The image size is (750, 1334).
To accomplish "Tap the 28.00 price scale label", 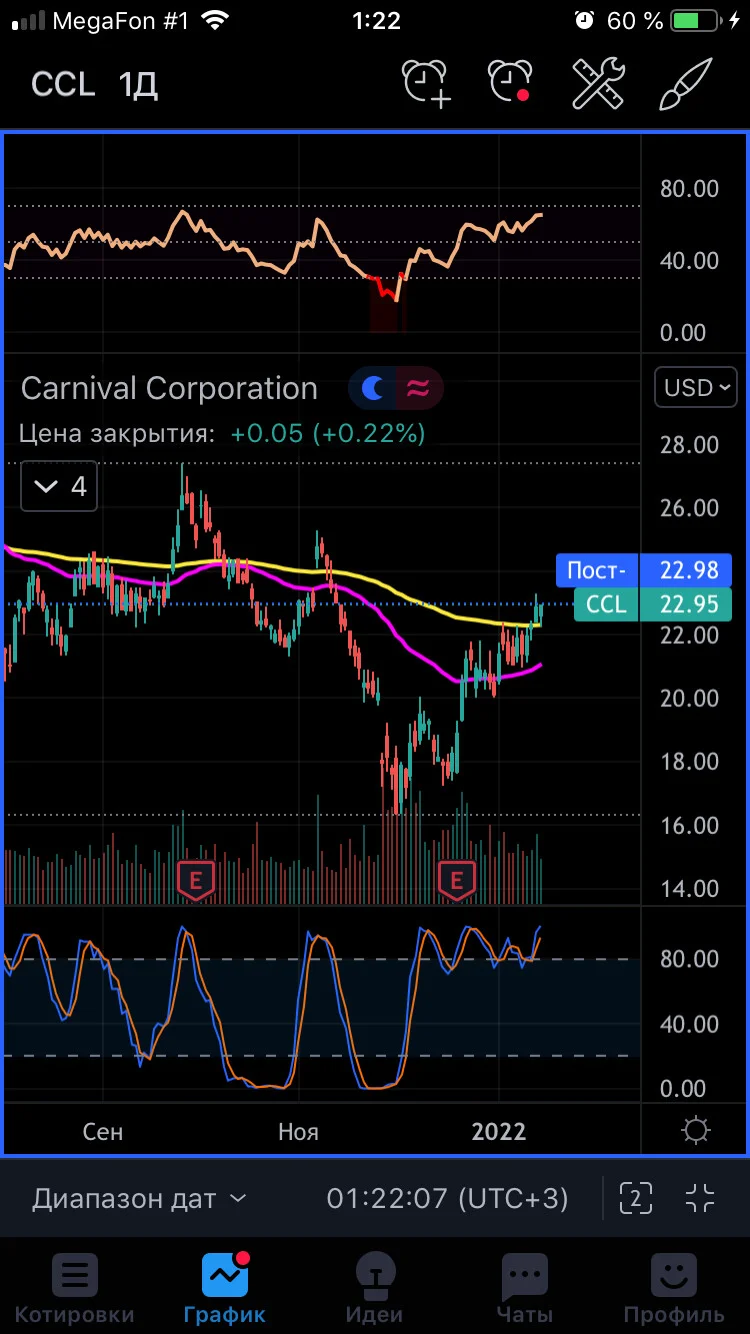I will click(689, 444).
